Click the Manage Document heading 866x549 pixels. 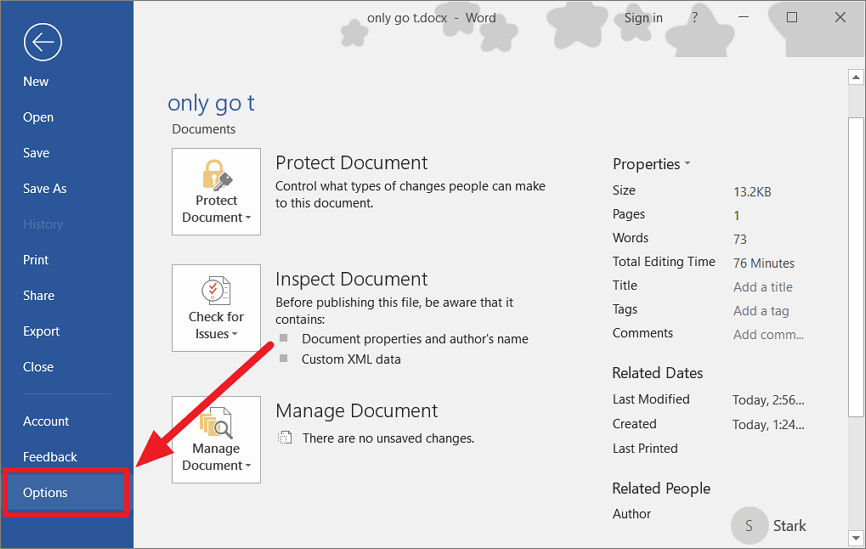[356, 411]
